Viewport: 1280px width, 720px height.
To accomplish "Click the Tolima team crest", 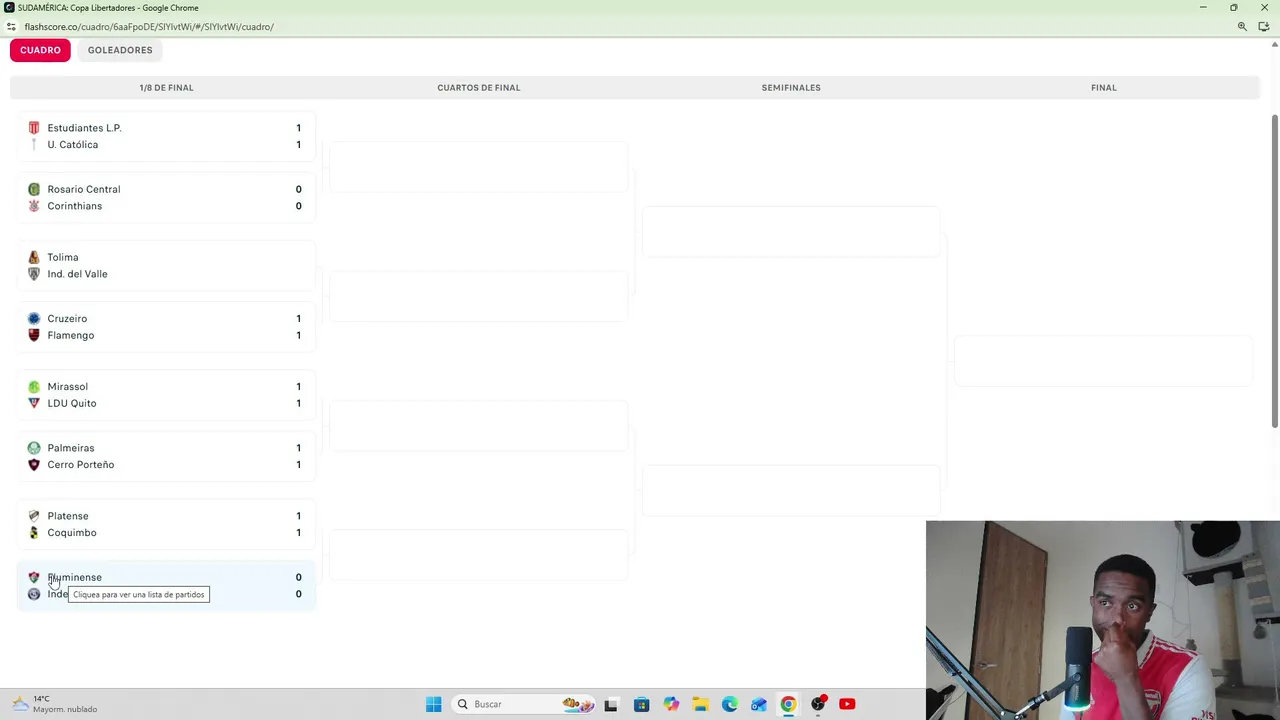I will 34,257.
